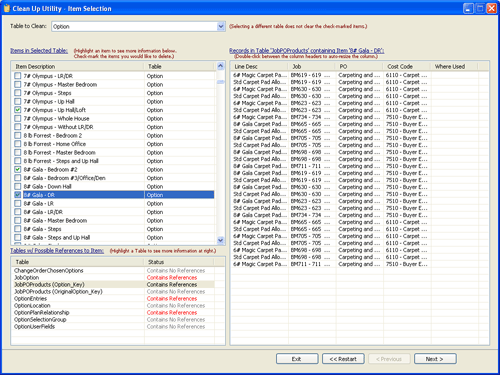Select the OptionEntries table row
The width and height of the screenshot is (500, 375).
tap(113, 299)
